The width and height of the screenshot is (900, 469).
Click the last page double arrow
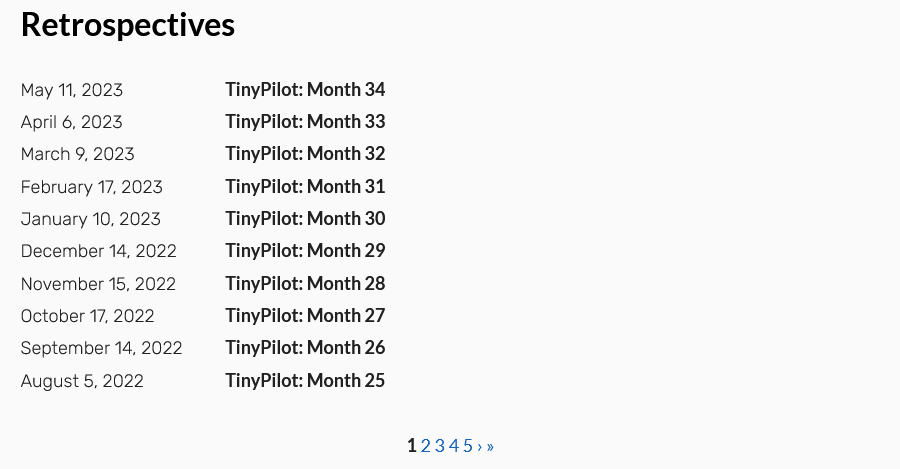pyautogui.click(x=490, y=447)
